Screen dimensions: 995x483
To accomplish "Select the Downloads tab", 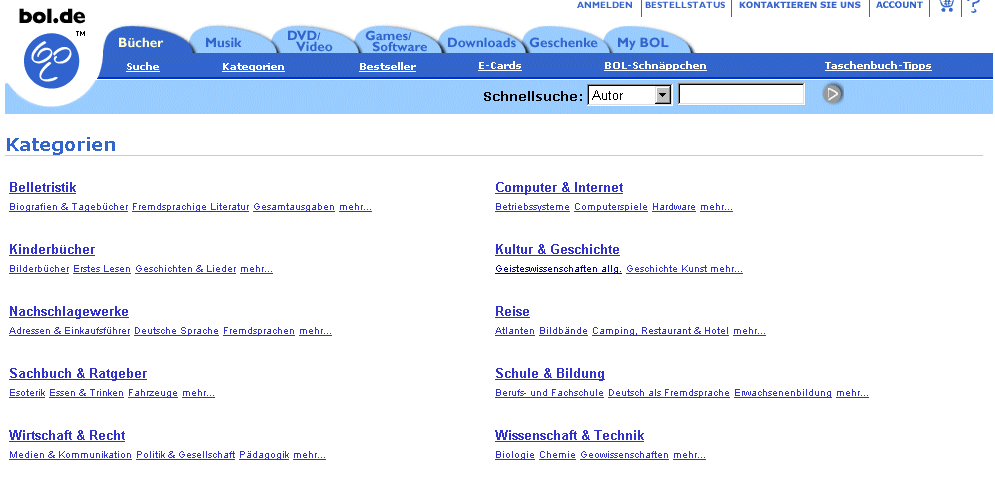I will (x=482, y=43).
